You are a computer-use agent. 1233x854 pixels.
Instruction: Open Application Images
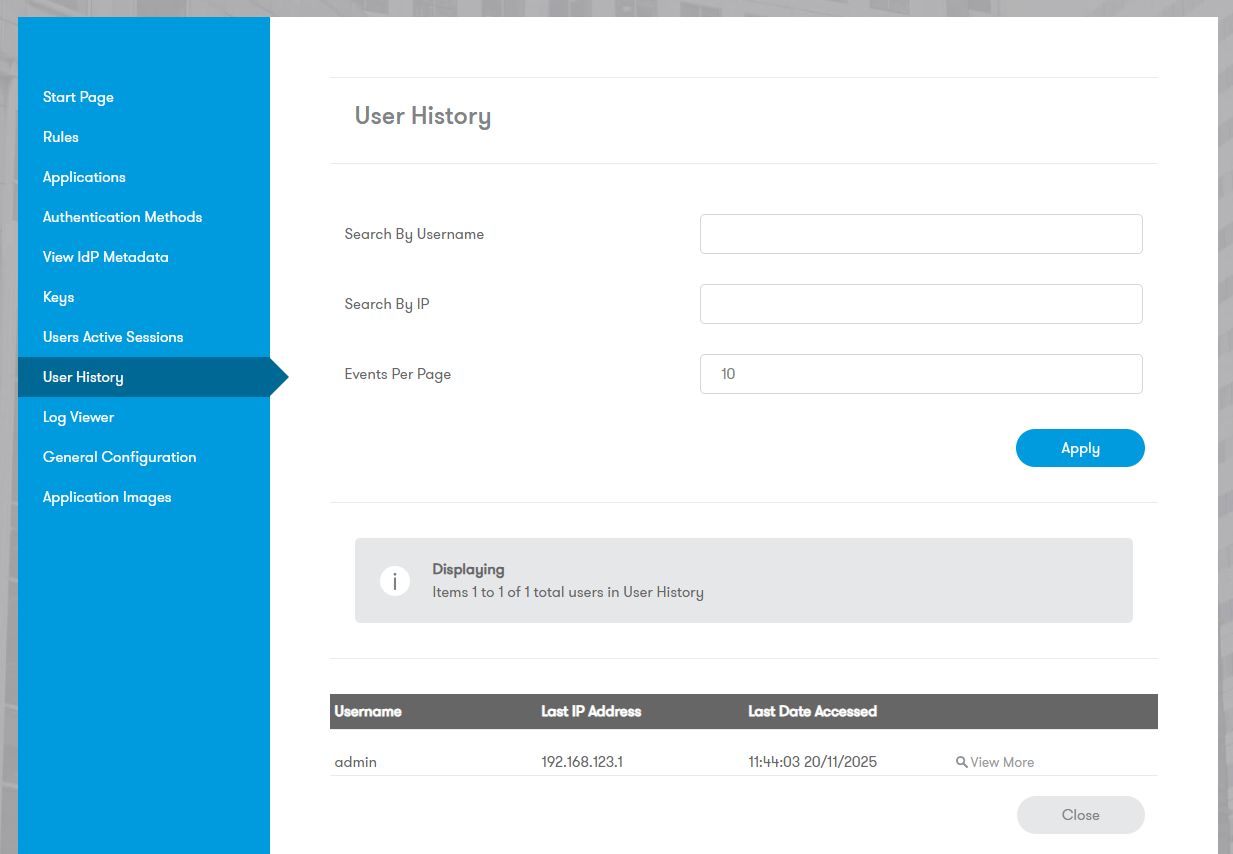[107, 497]
